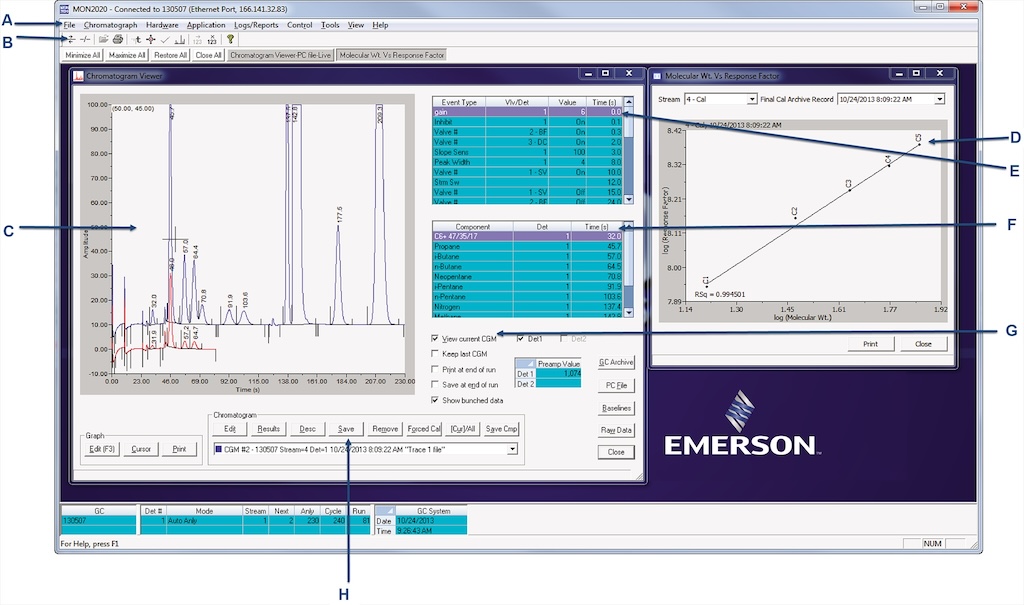Uncheck View current CGM
Image resolution: width=1024 pixels, height=605 pixels.
pos(435,338)
